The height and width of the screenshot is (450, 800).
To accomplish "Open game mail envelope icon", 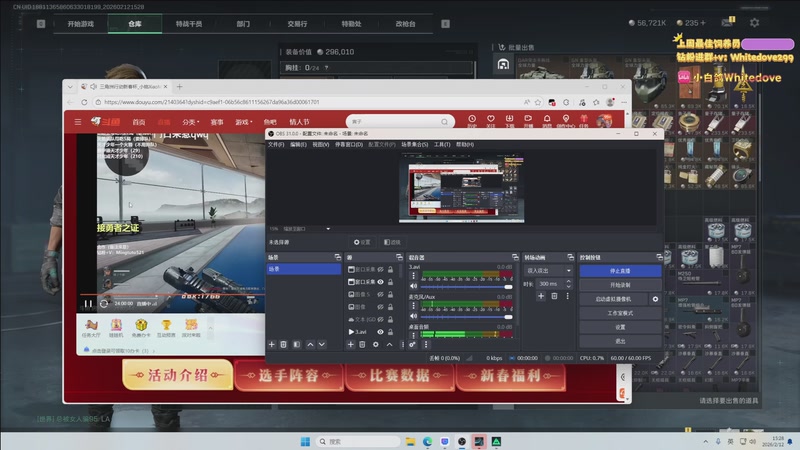I will coord(727,22).
